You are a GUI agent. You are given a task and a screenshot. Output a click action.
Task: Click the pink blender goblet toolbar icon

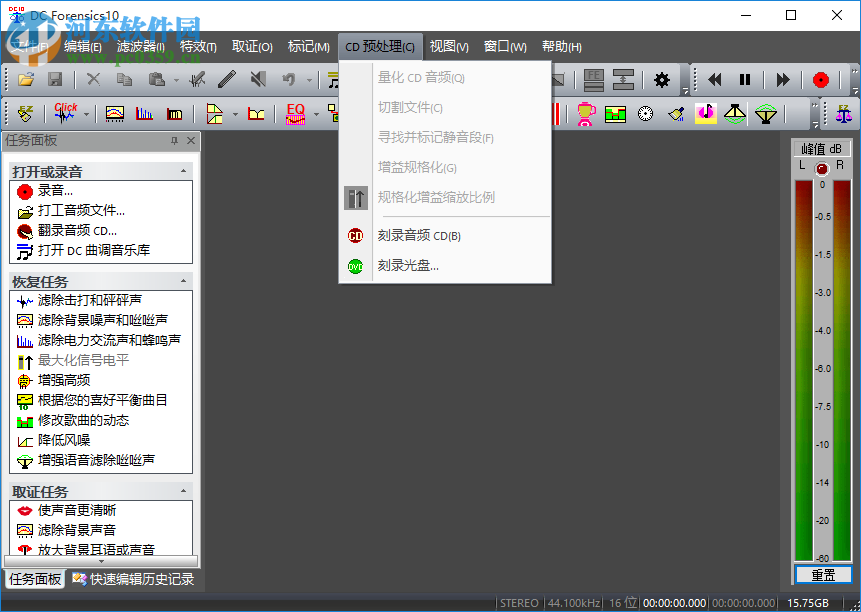pyautogui.click(x=586, y=114)
